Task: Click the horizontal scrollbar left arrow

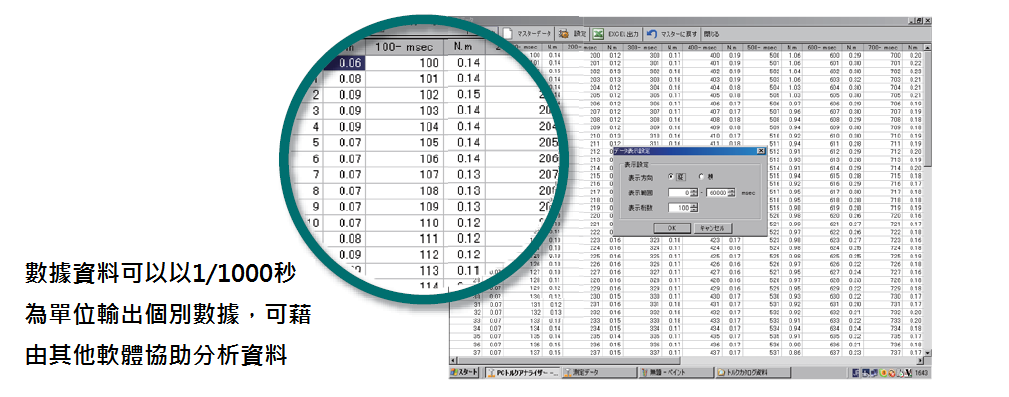Action: pos(452,360)
